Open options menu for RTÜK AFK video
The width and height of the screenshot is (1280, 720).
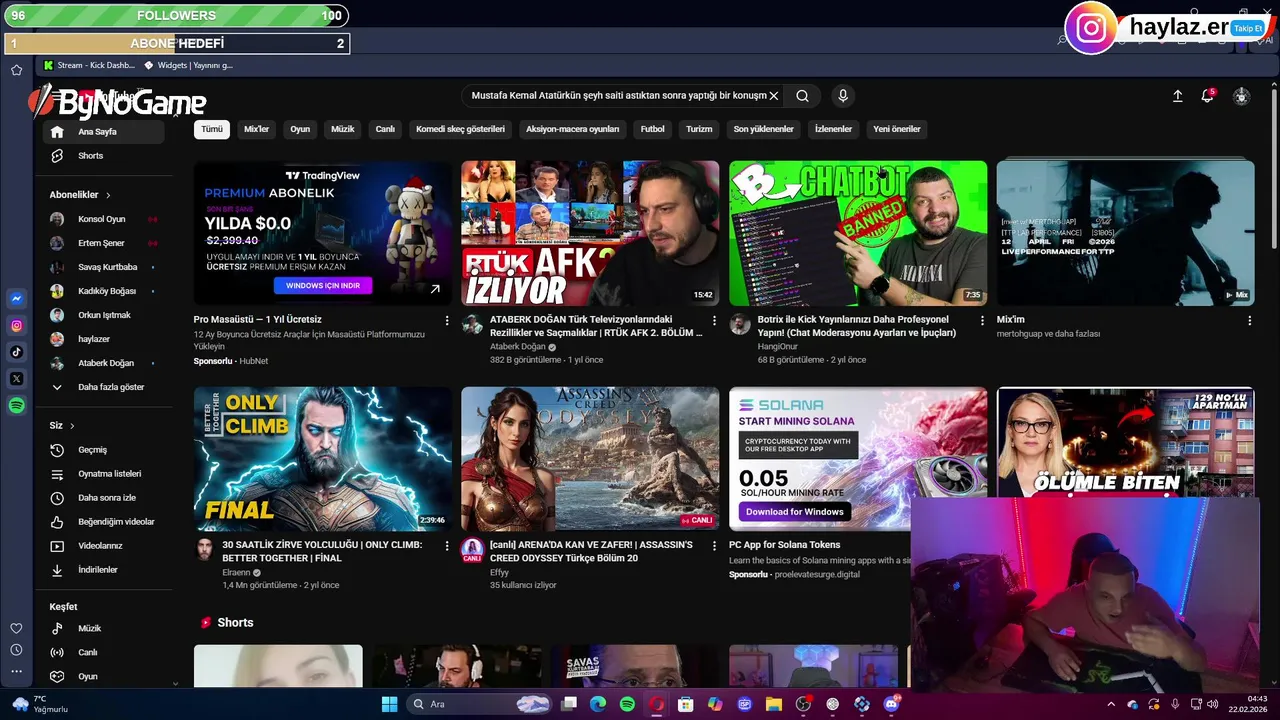(x=714, y=320)
